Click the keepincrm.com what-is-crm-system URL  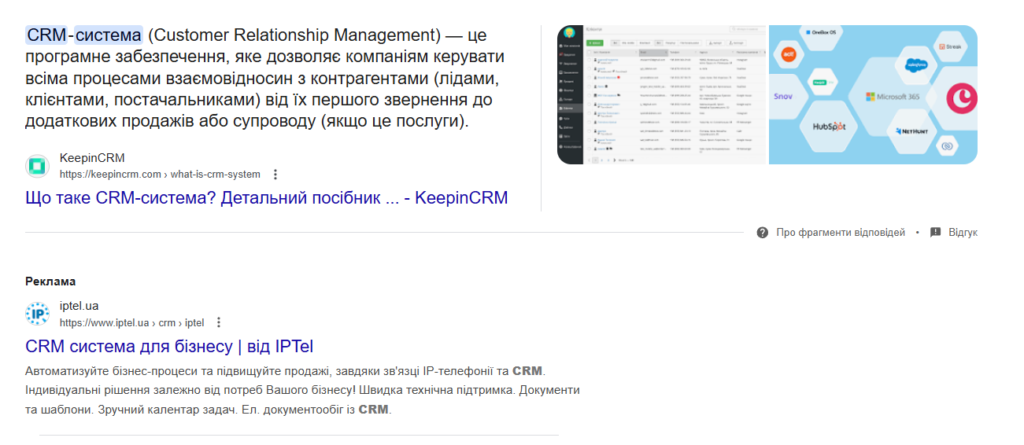pyautogui.click(x=160, y=174)
